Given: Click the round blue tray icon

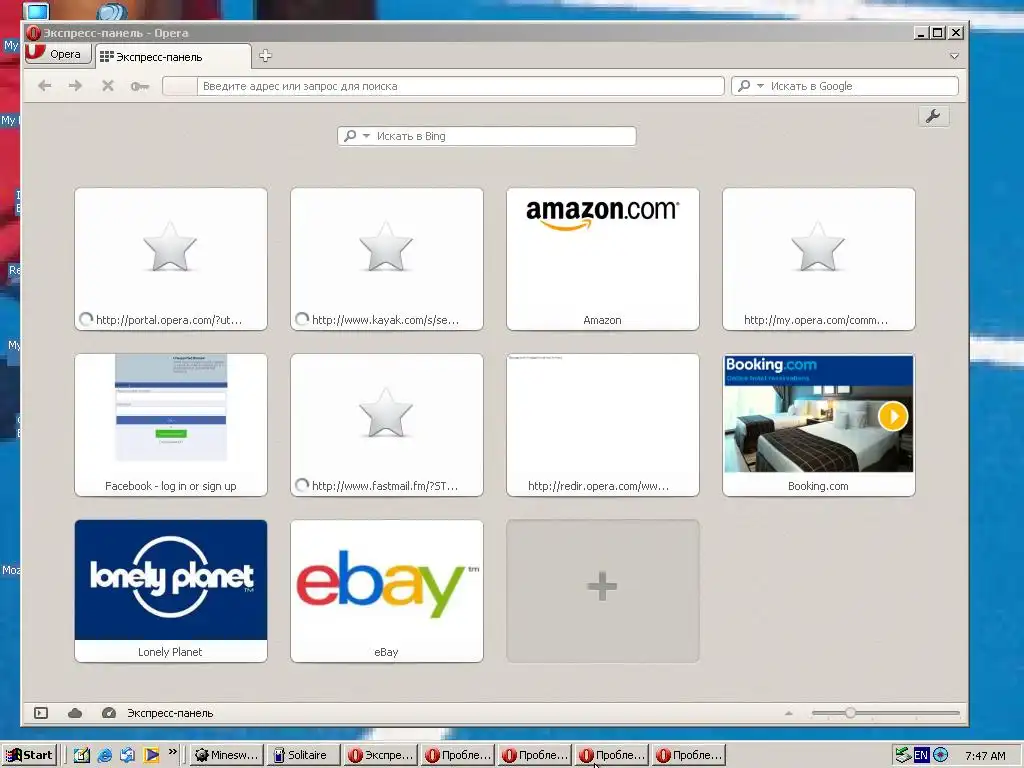Looking at the screenshot, I should 940,755.
